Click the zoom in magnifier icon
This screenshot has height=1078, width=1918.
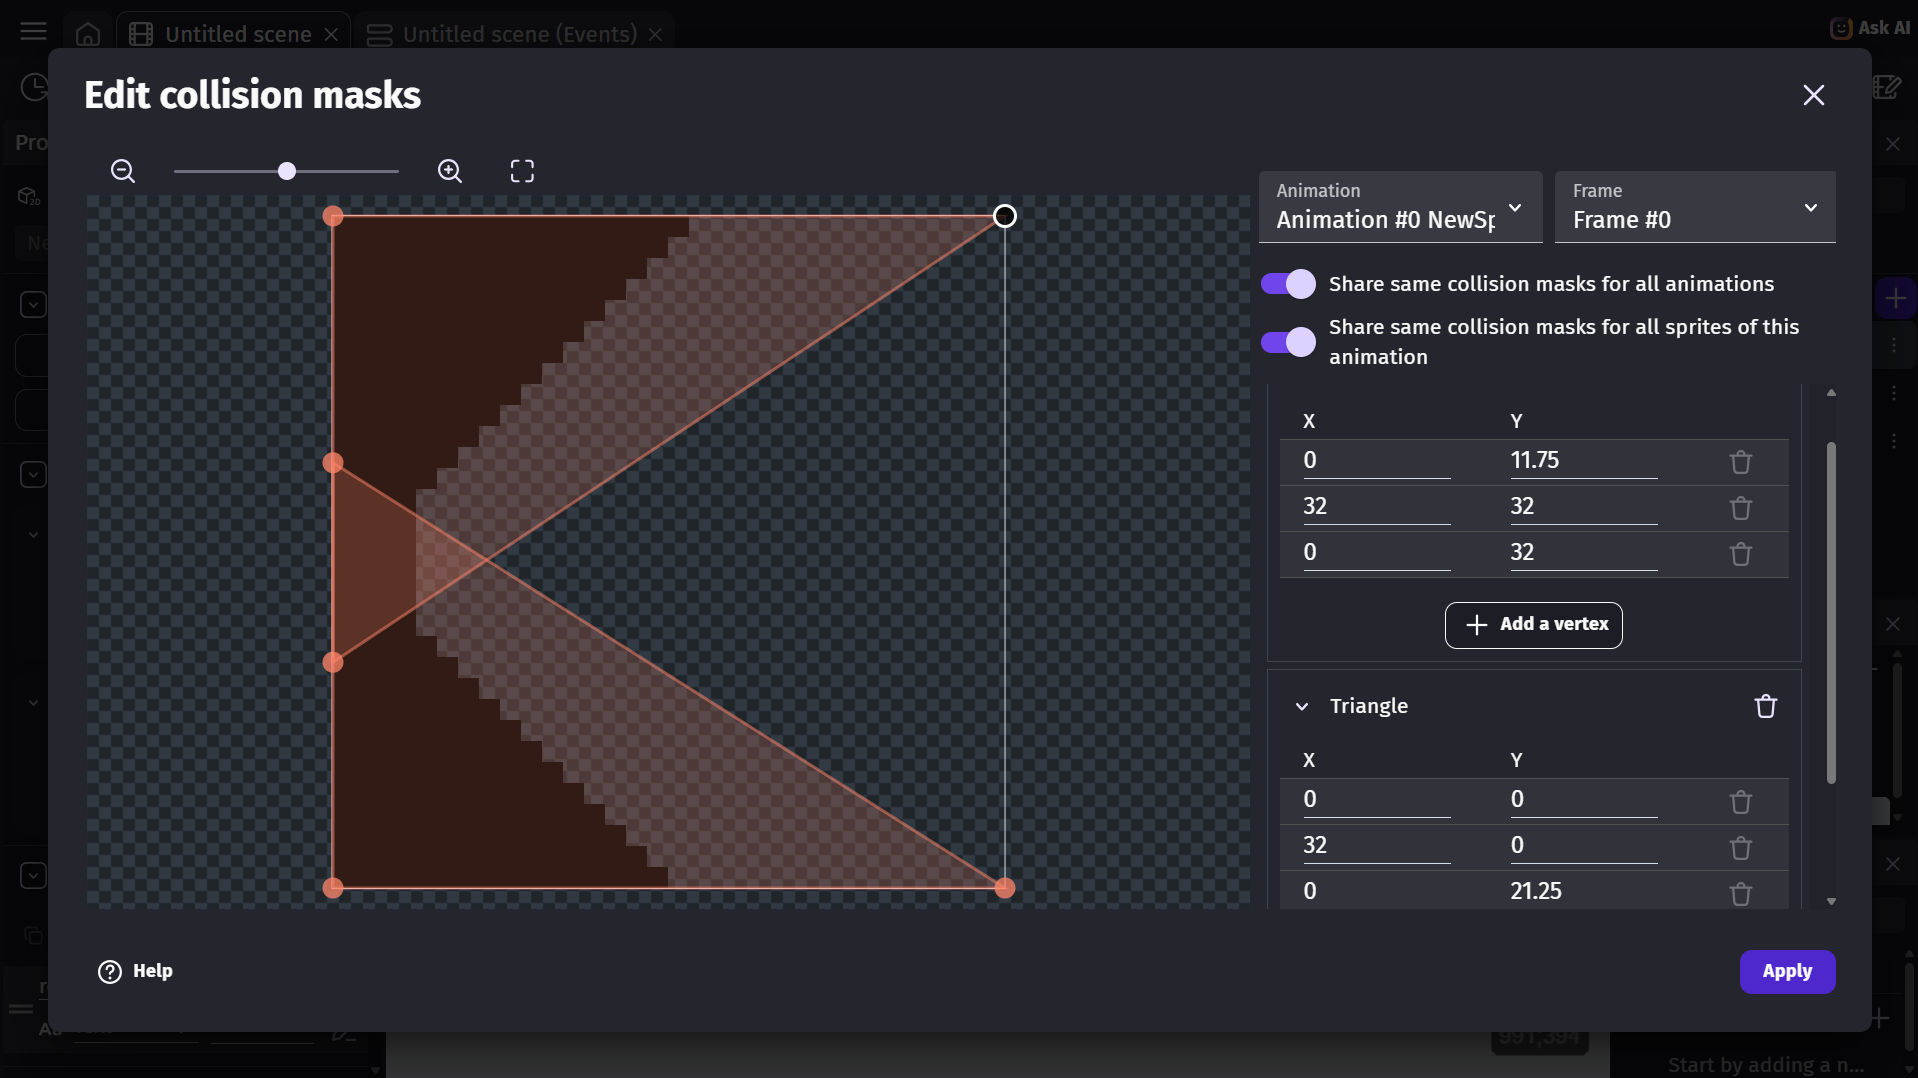[x=450, y=171]
